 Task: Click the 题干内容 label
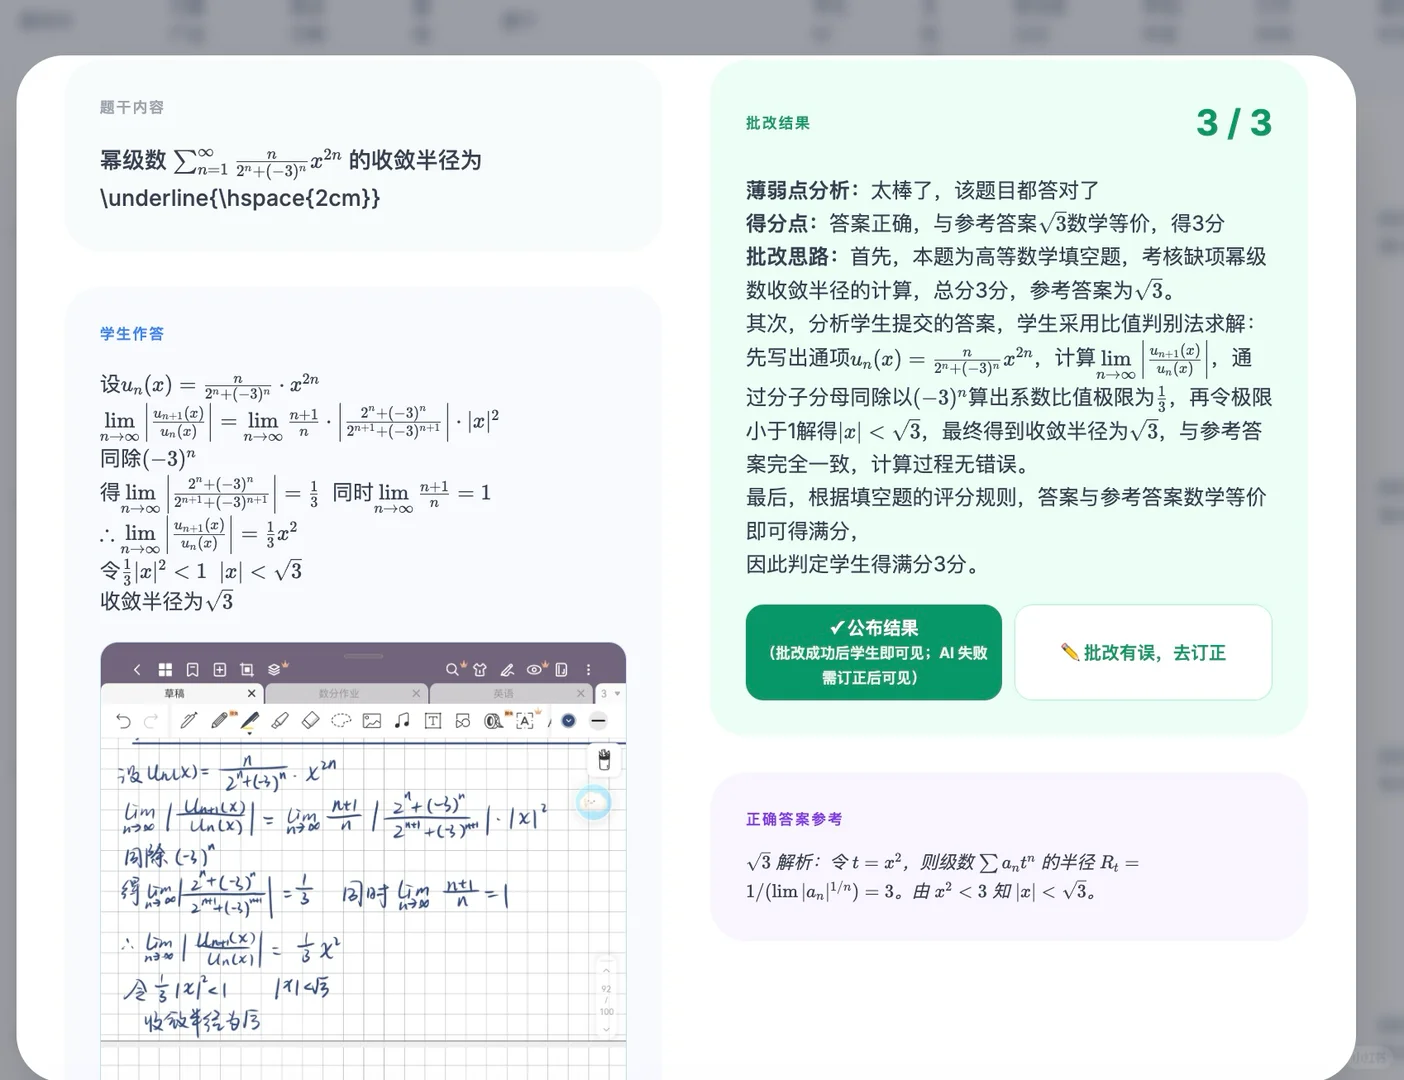(x=132, y=107)
